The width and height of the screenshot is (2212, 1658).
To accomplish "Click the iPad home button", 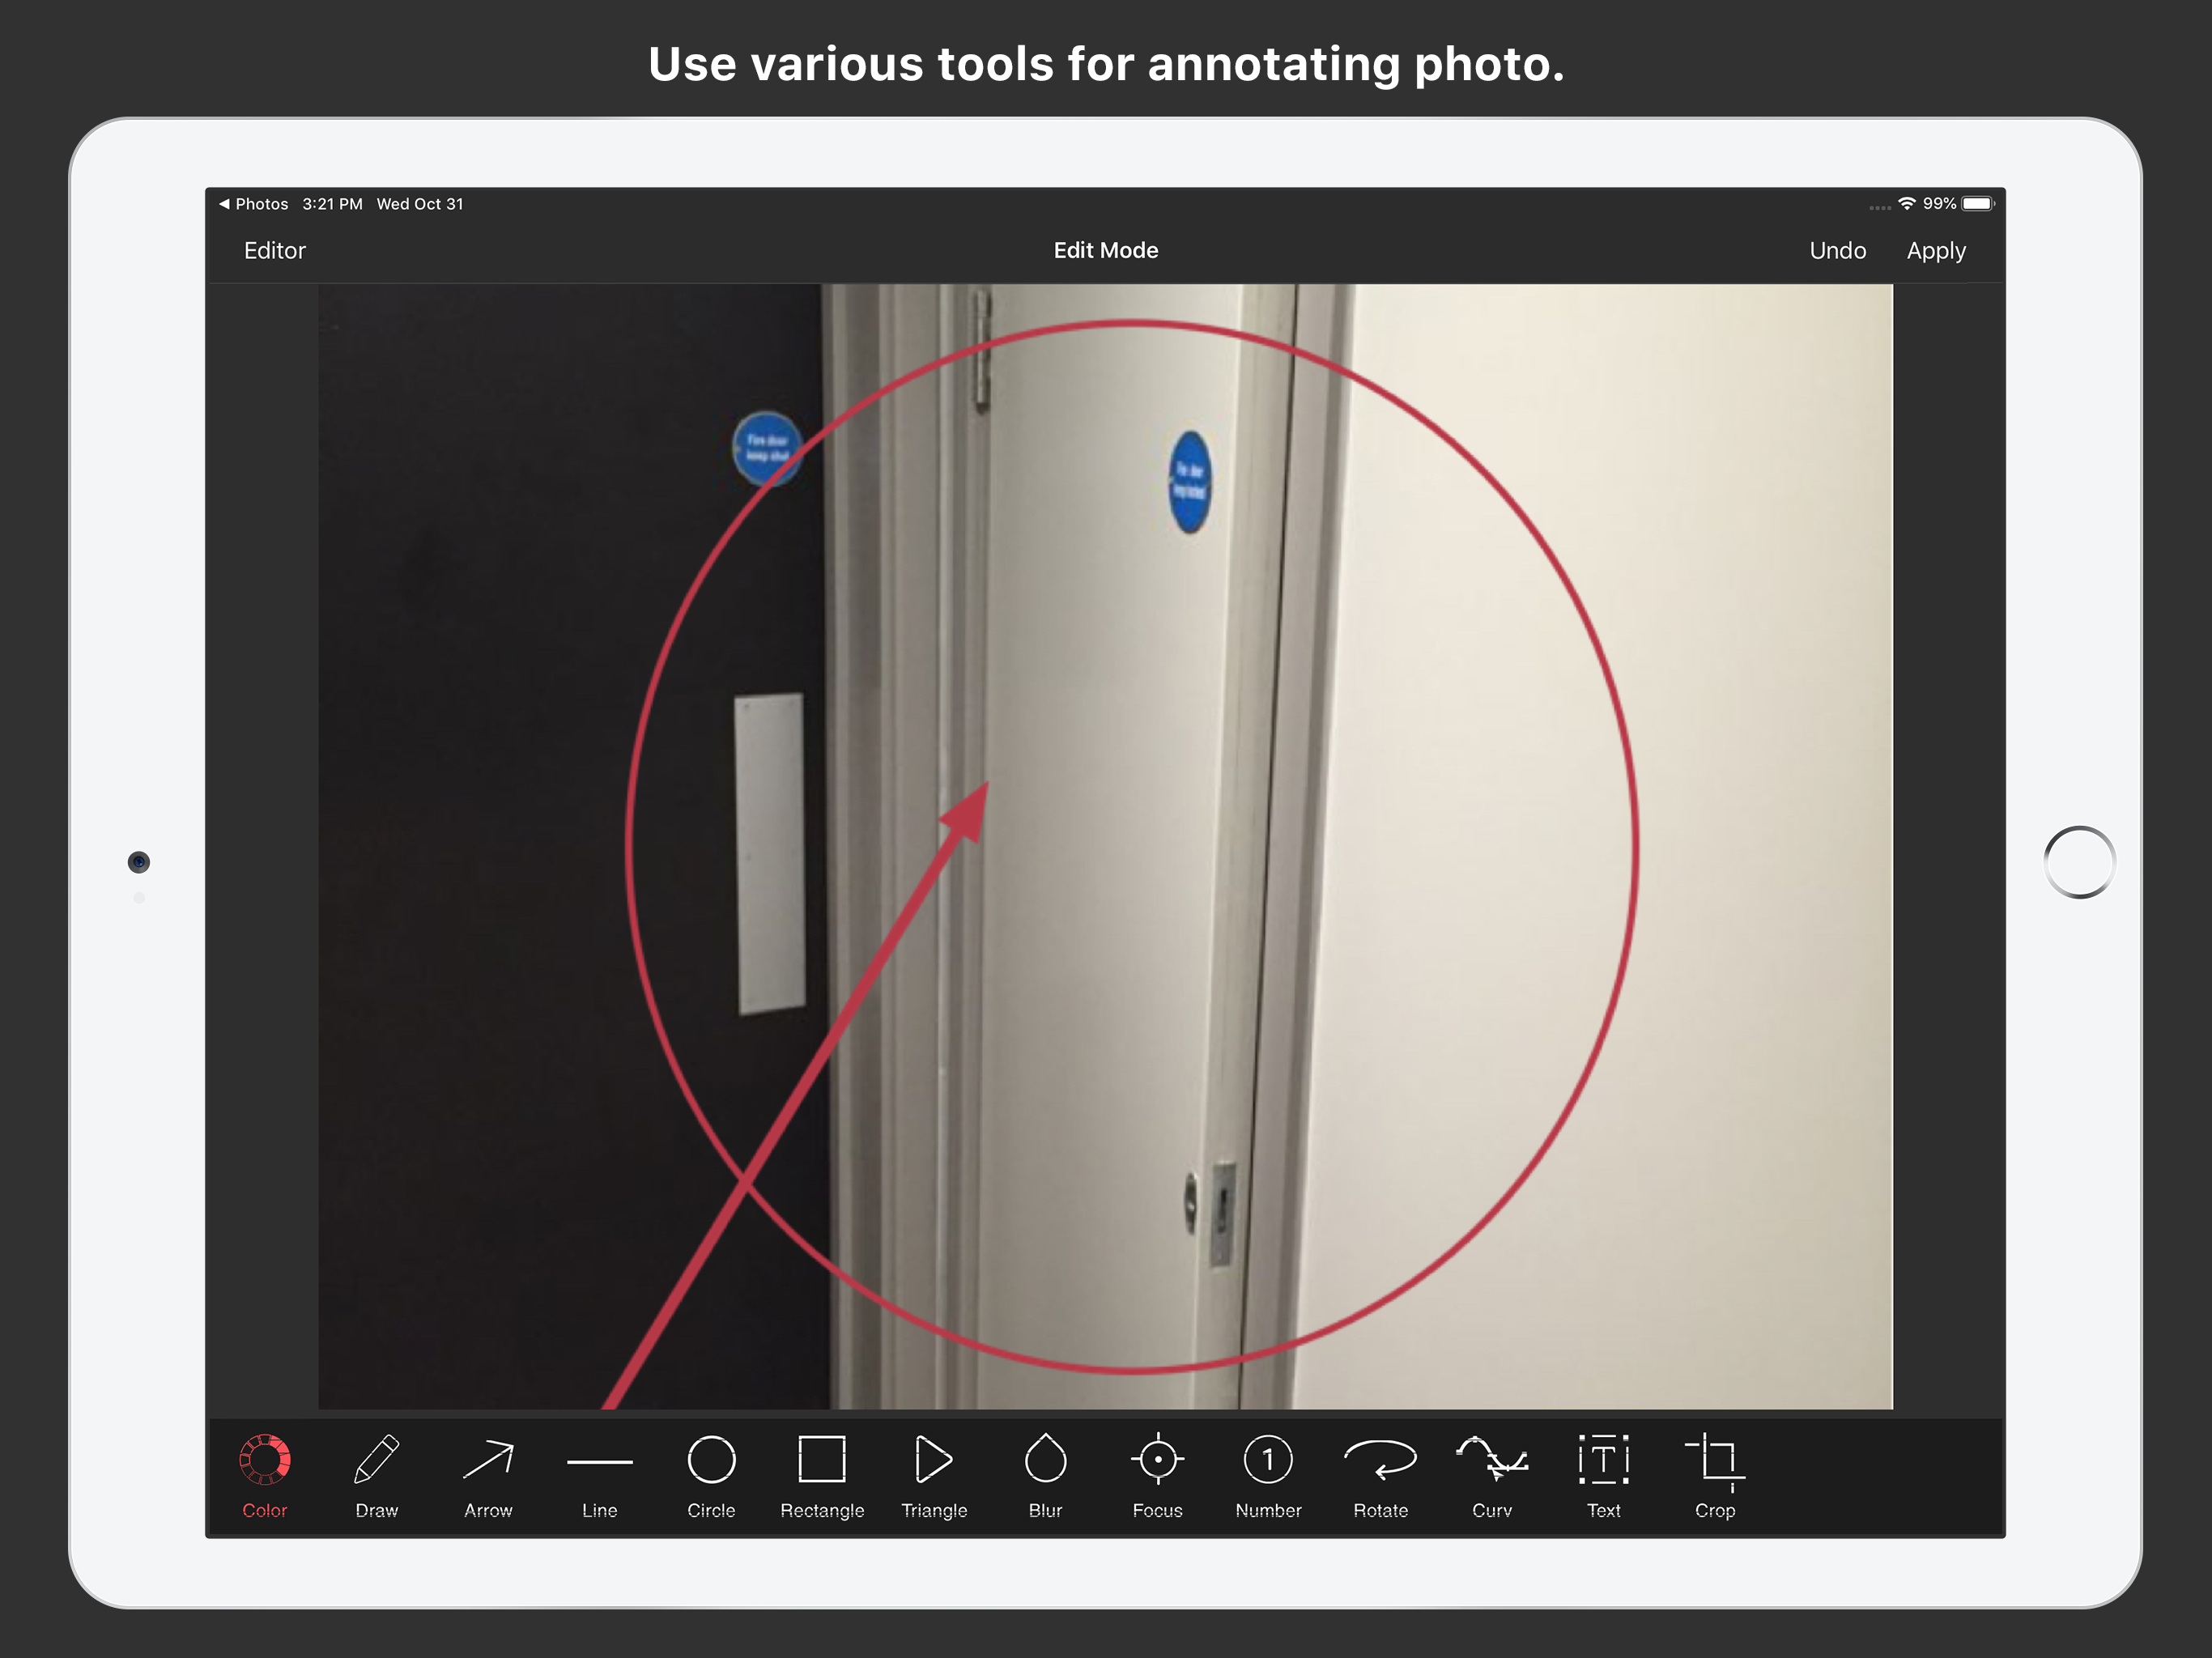I will [2079, 862].
